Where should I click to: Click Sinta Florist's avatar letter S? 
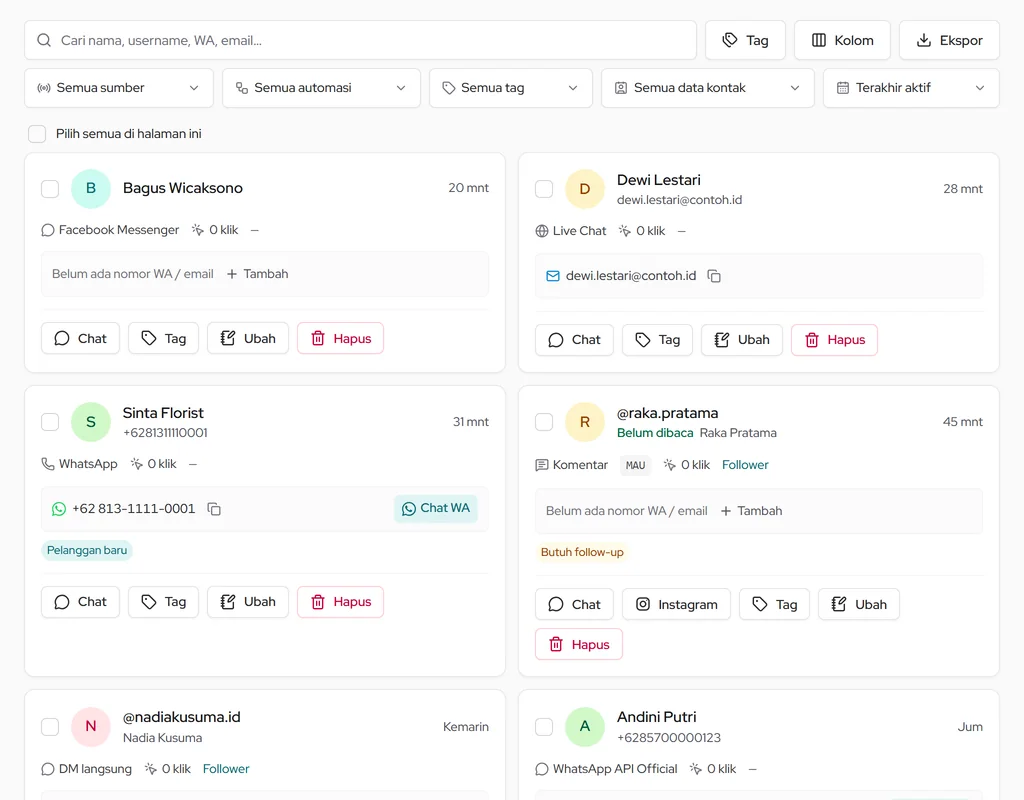click(91, 422)
